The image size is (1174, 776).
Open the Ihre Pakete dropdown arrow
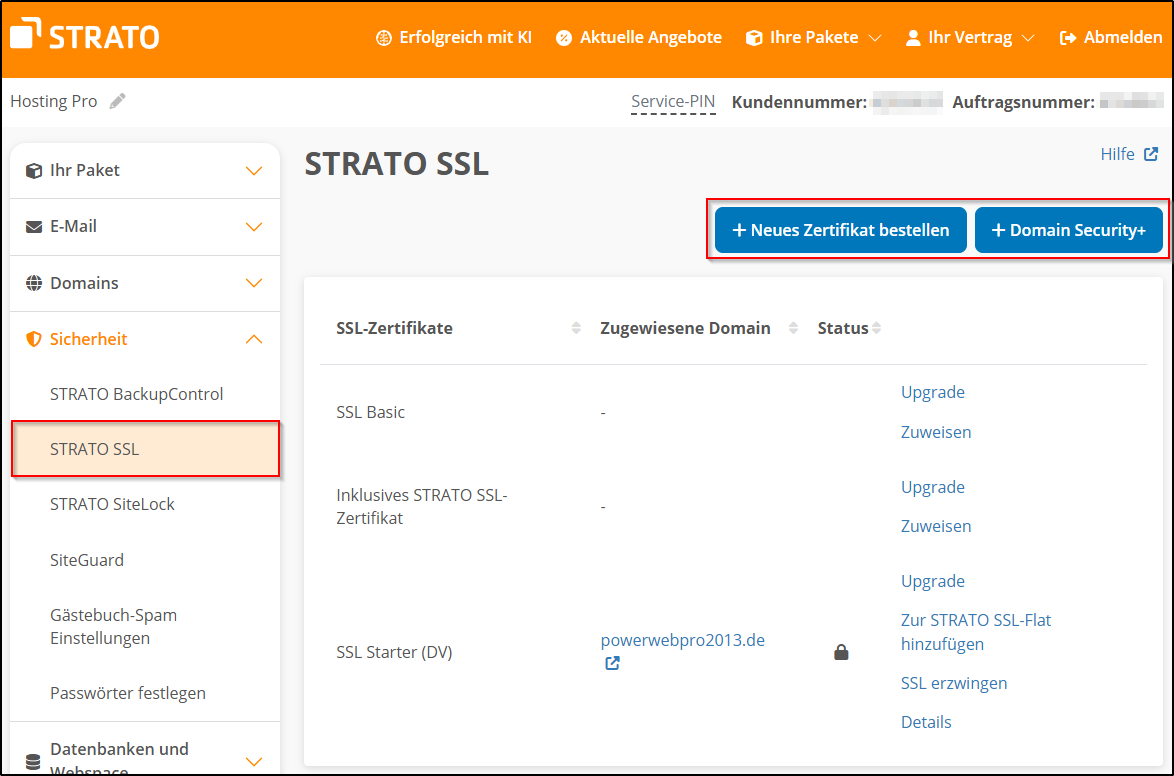tap(875, 38)
